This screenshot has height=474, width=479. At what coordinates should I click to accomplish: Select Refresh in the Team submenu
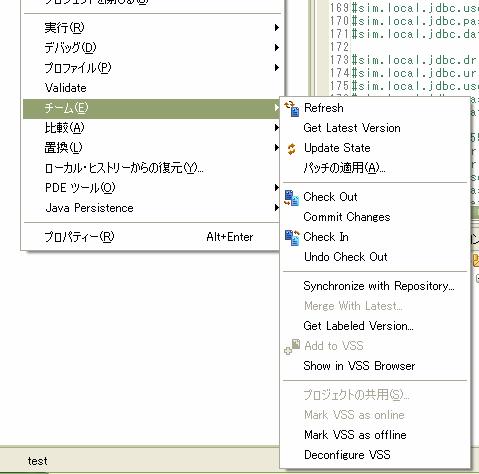point(375,108)
